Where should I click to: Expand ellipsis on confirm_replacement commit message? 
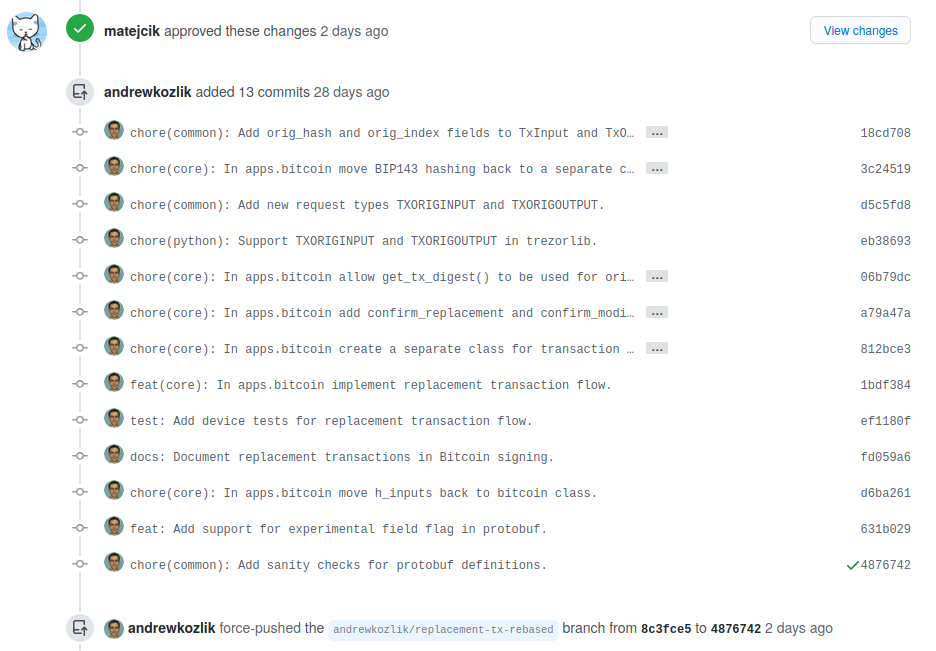[x=657, y=313]
